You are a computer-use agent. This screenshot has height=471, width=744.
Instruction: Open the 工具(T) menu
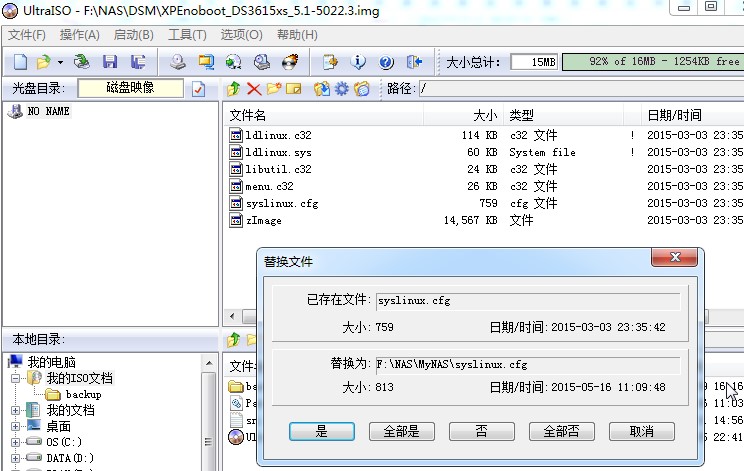(187, 35)
